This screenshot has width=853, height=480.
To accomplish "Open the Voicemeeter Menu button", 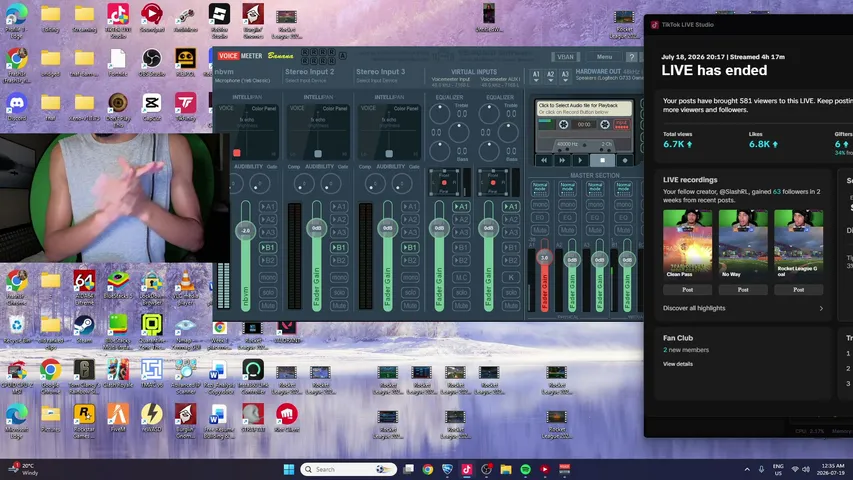I will coord(604,57).
